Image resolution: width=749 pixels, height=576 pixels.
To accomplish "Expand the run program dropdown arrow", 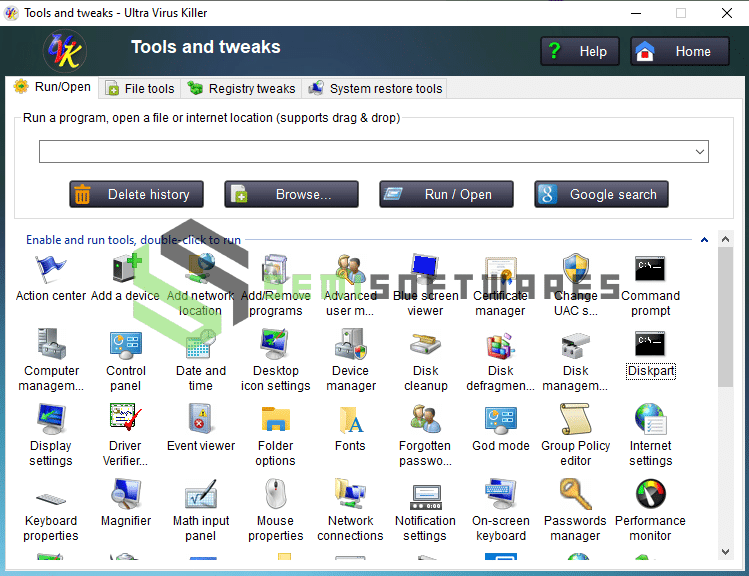I will pyautogui.click(x=700, y=152).
